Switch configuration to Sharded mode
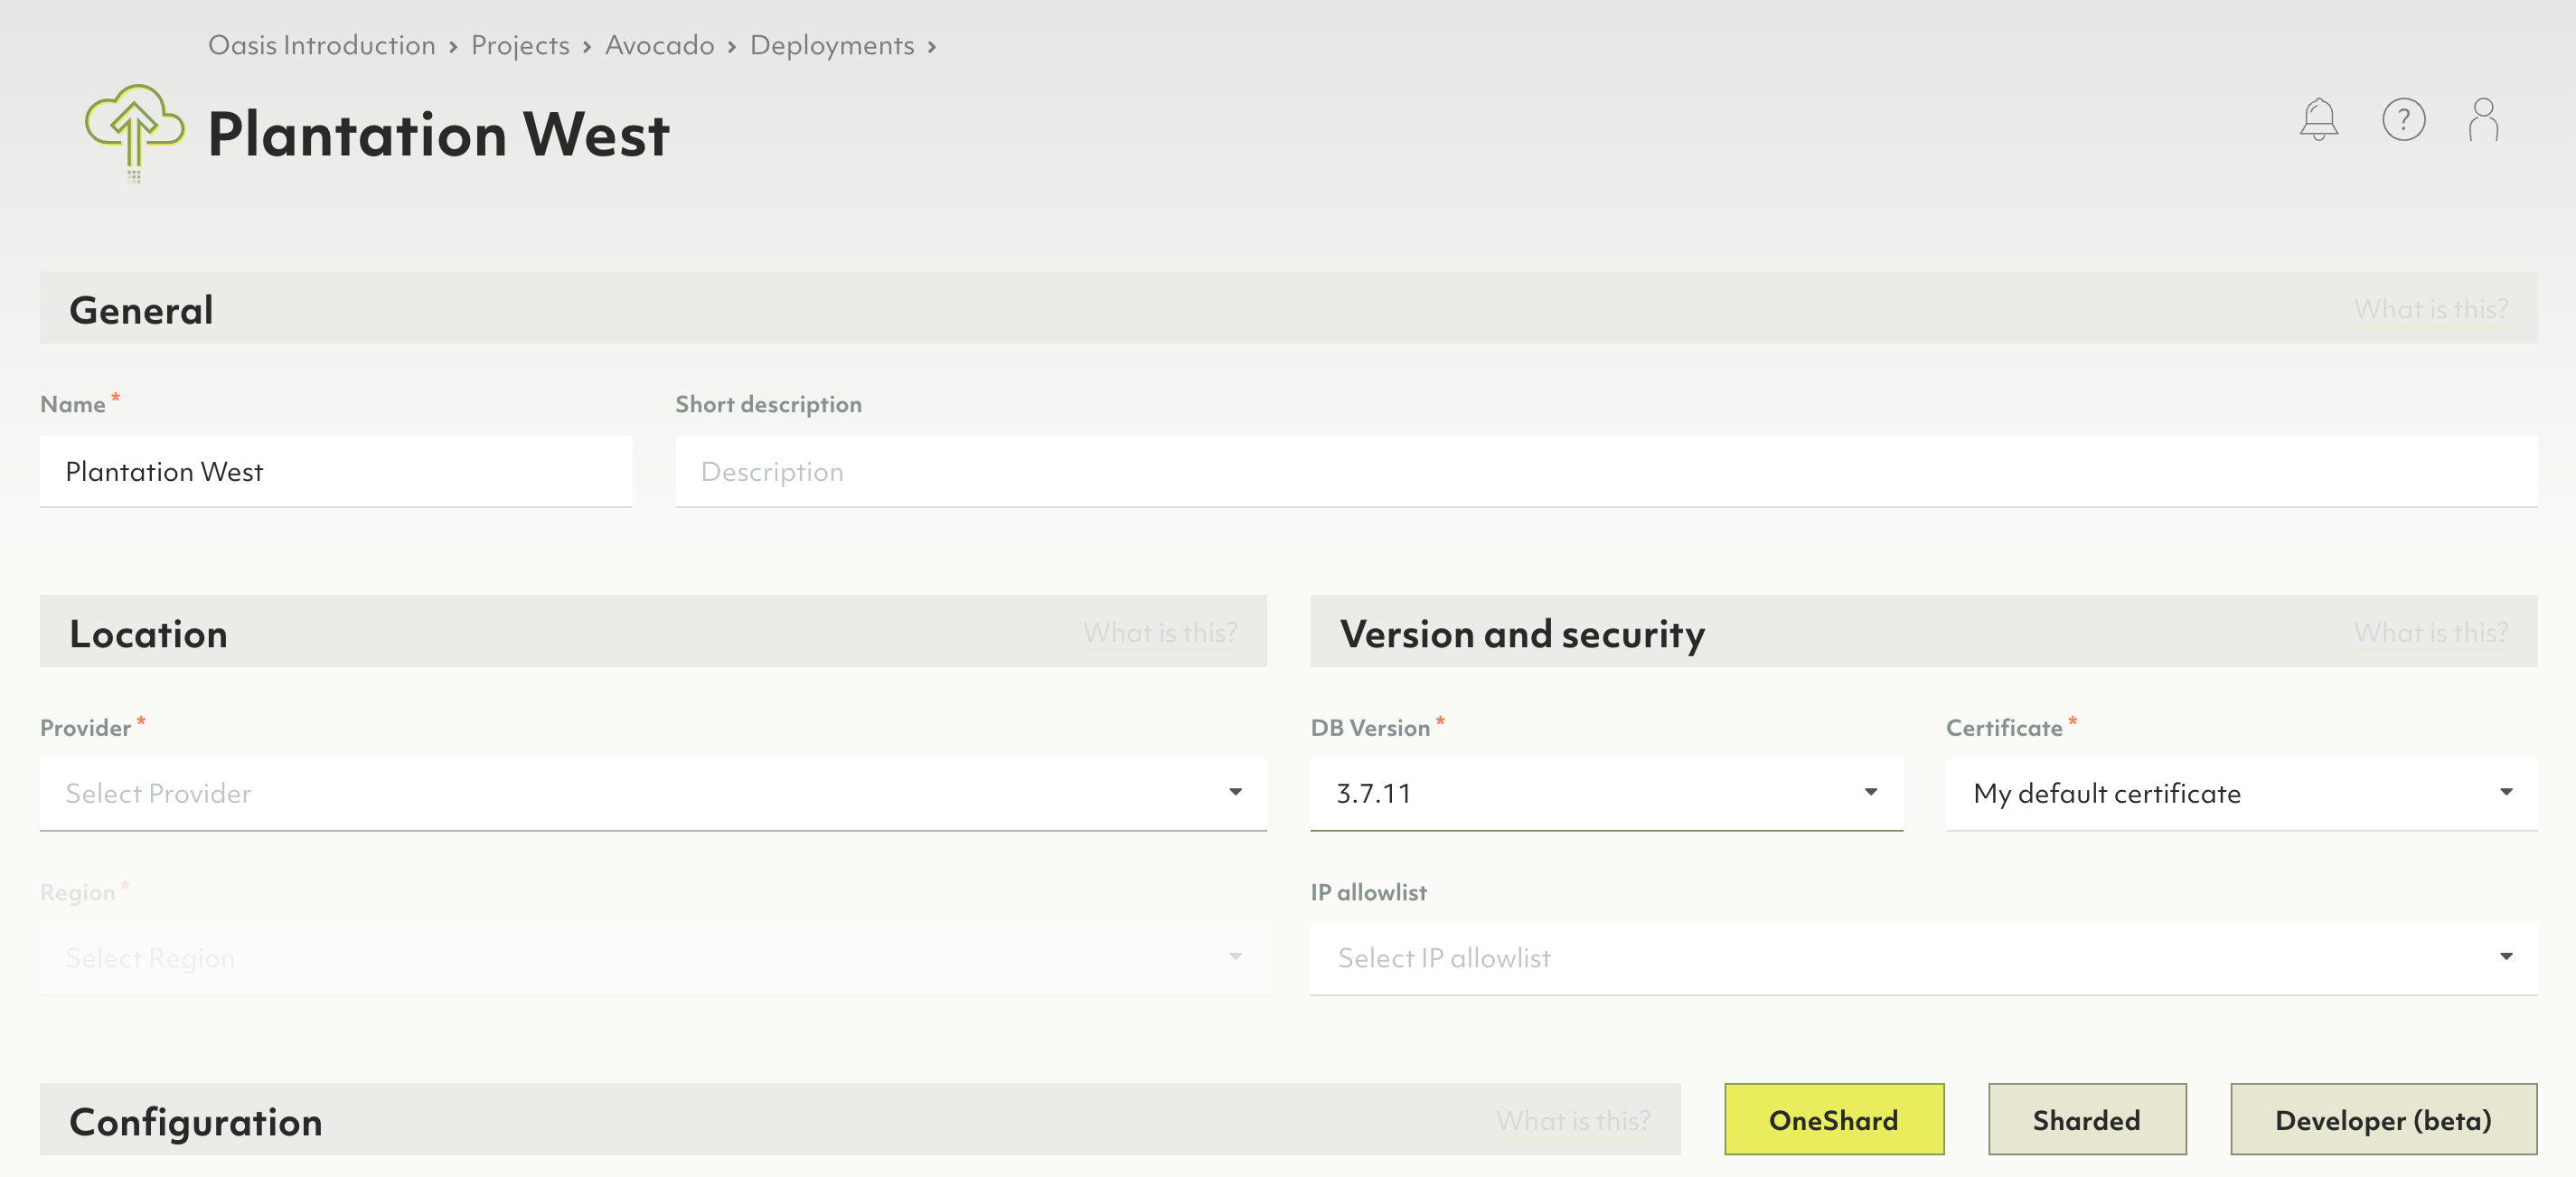The width and height of the screenshot is (2576, 1177). tap(2086, 1119)
